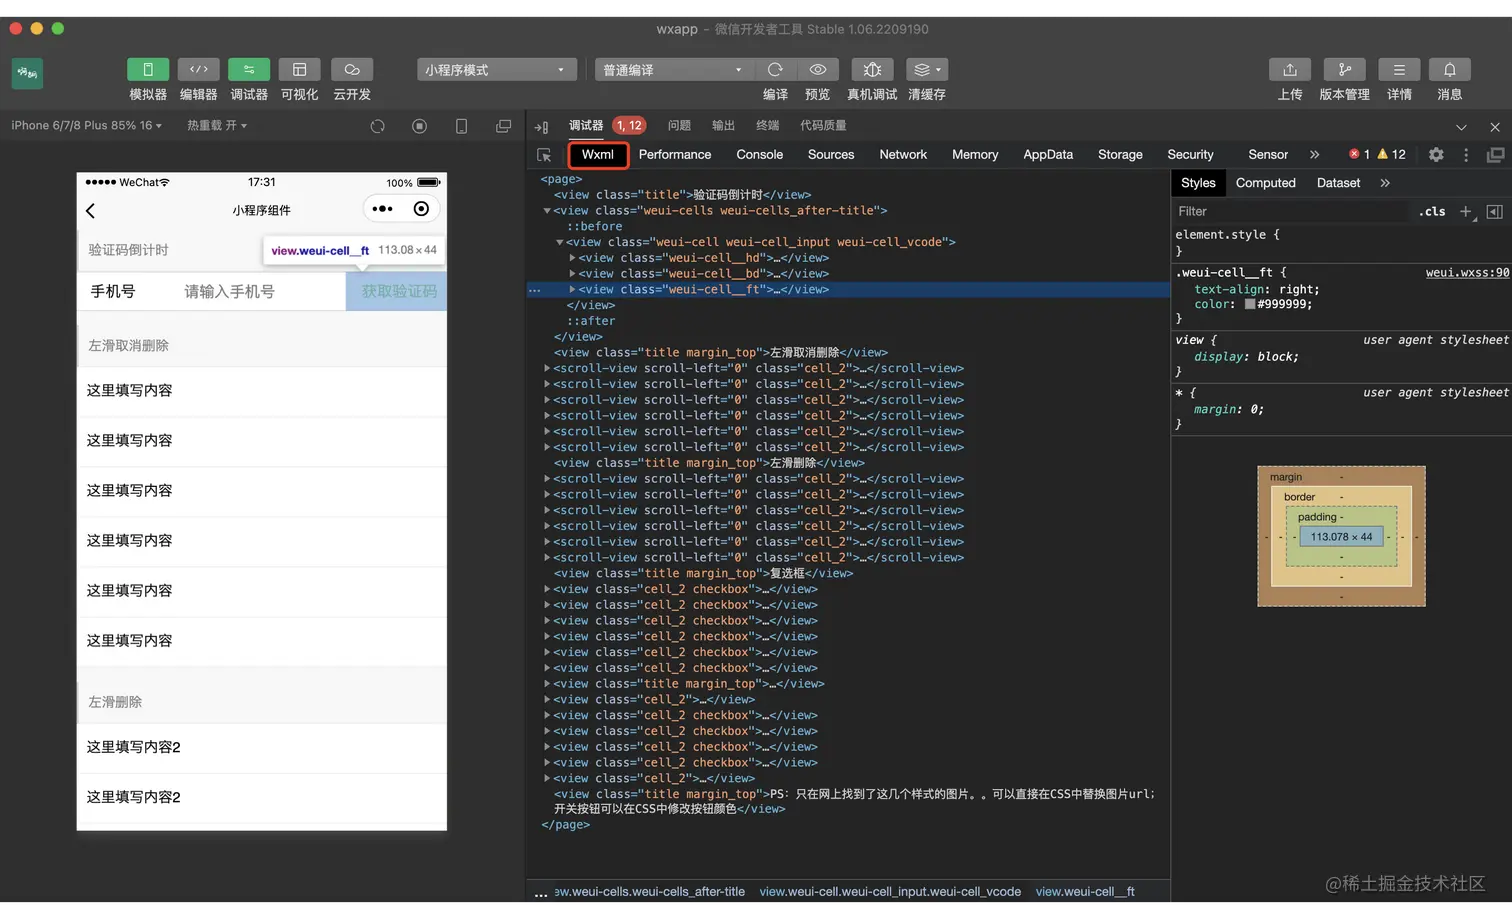
Task: Open the iPhone 6/7/8 Plus device dropdown
Action: pyautogui.click(x=88, y=125)
